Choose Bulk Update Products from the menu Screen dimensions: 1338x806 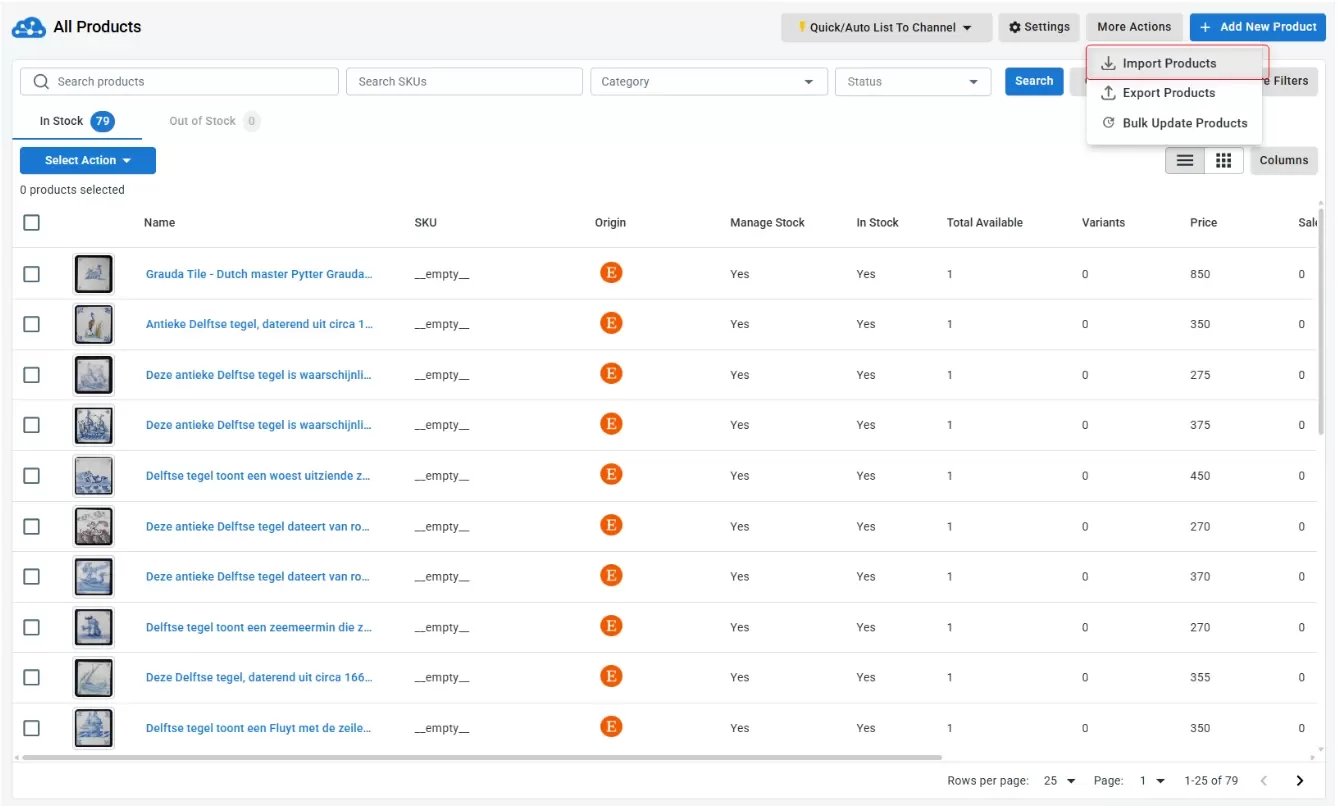point(1175,123)
